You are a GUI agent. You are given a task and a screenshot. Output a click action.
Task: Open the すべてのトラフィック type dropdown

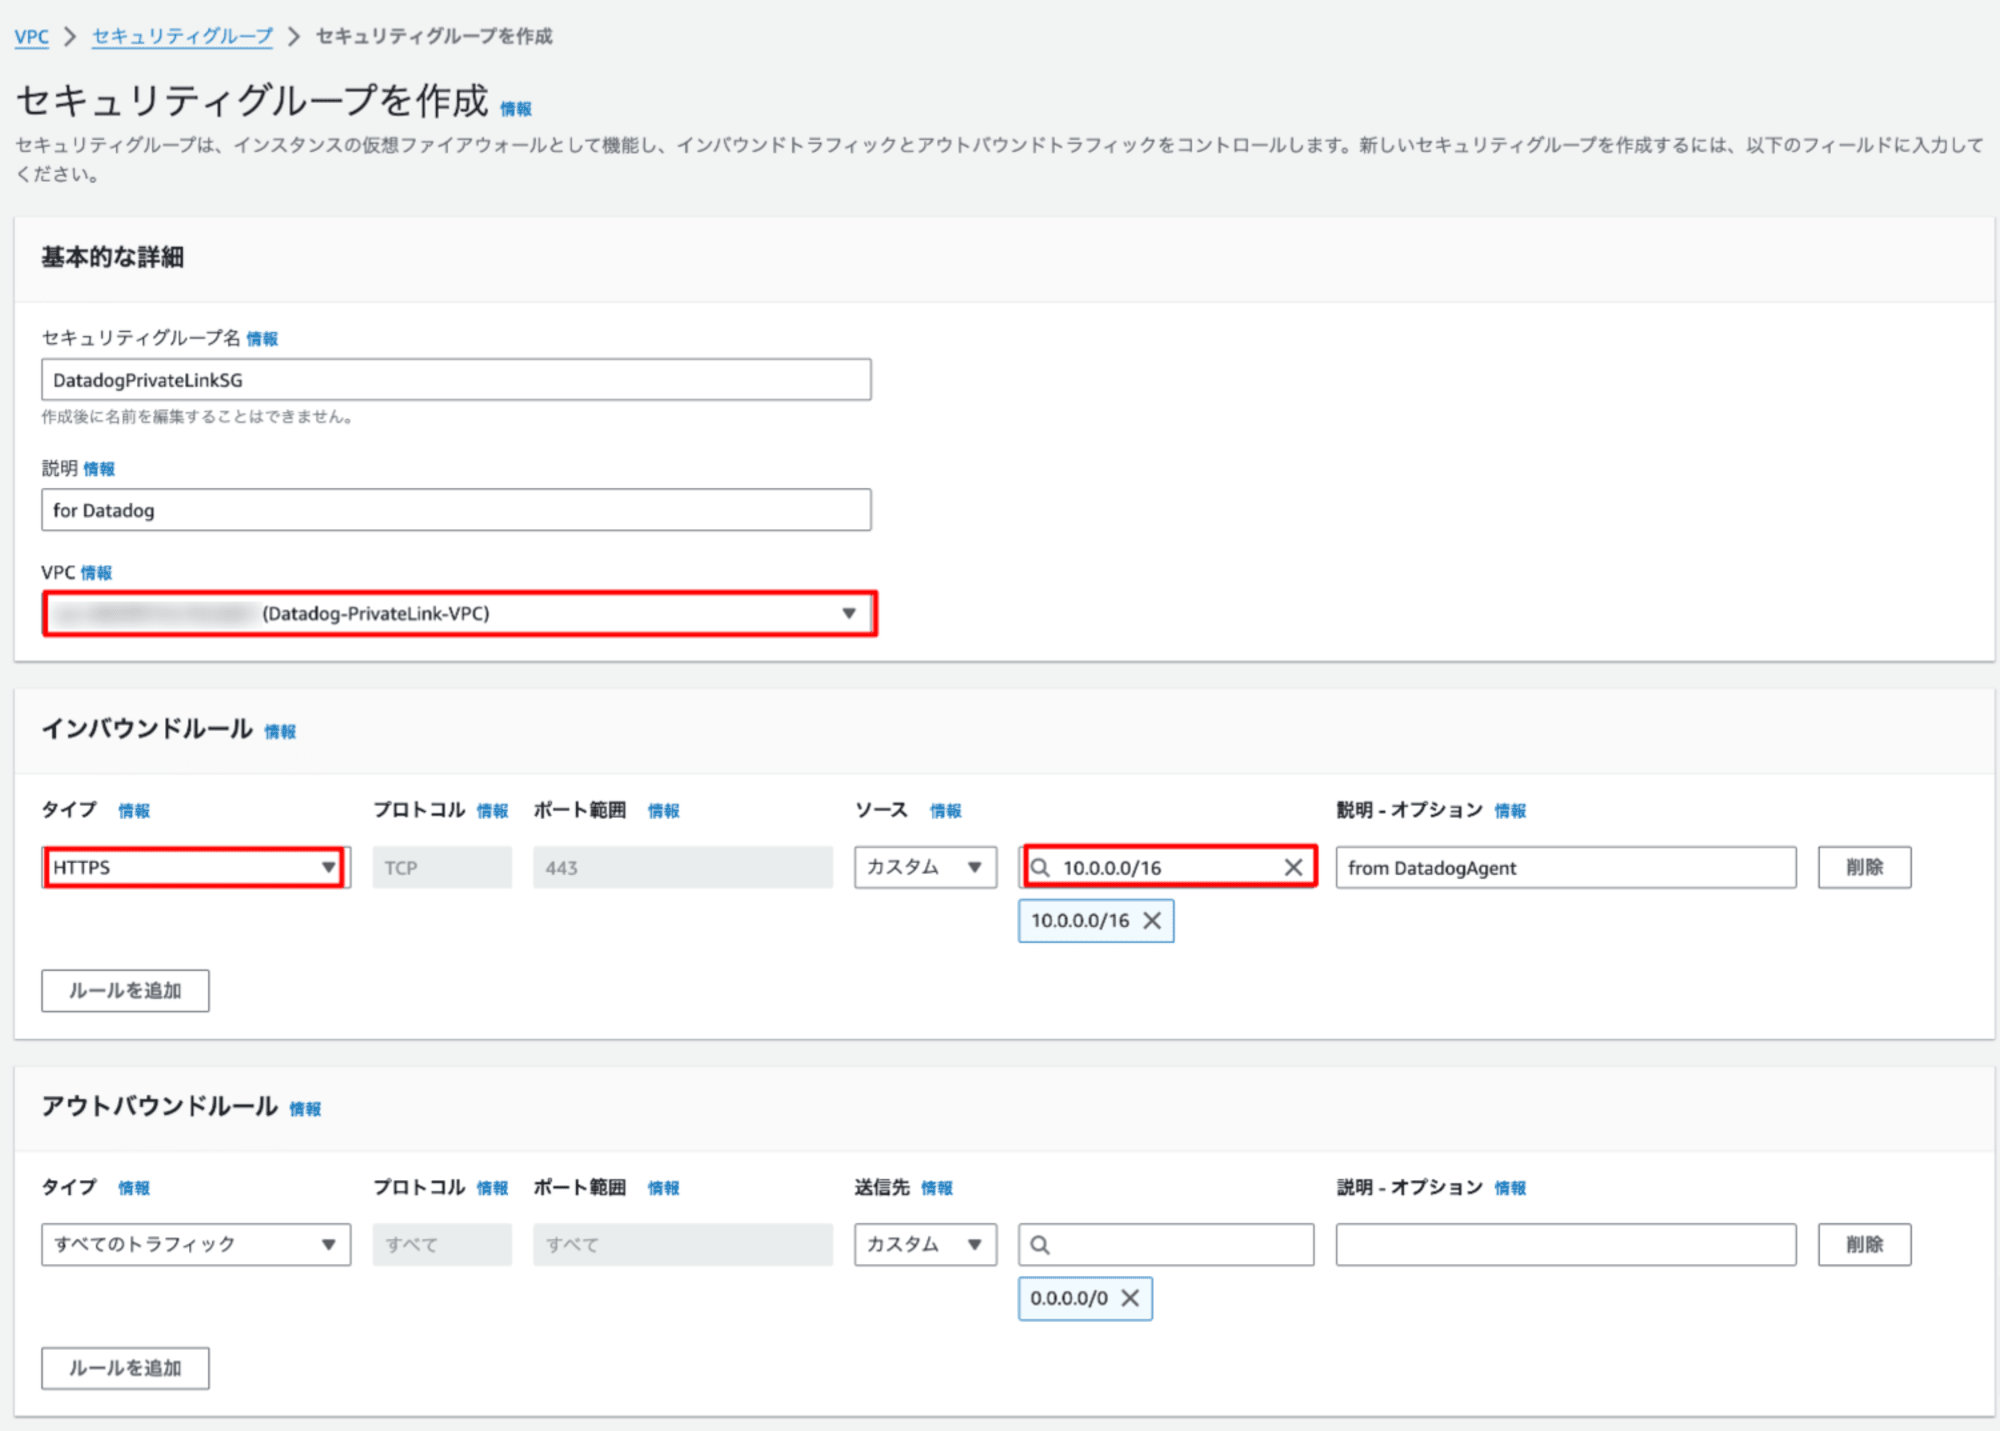tap(196, 1245)
